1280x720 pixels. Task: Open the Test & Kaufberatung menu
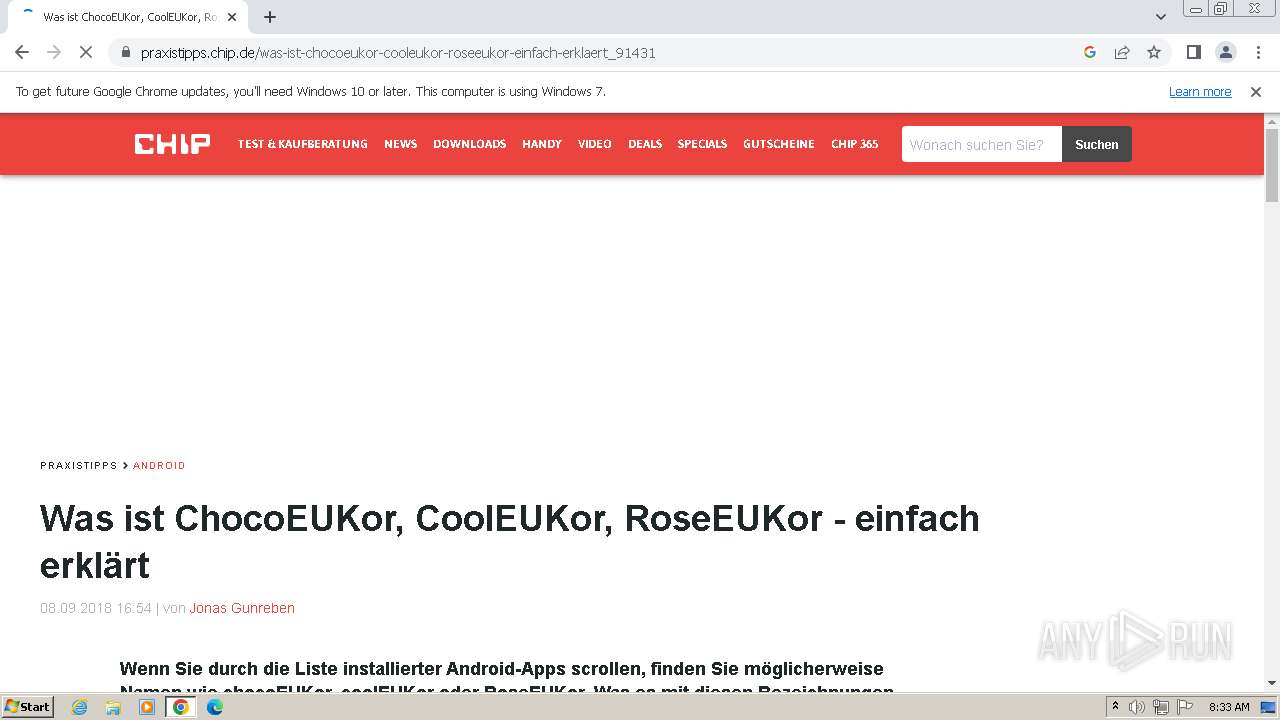(x=302, y=144)
